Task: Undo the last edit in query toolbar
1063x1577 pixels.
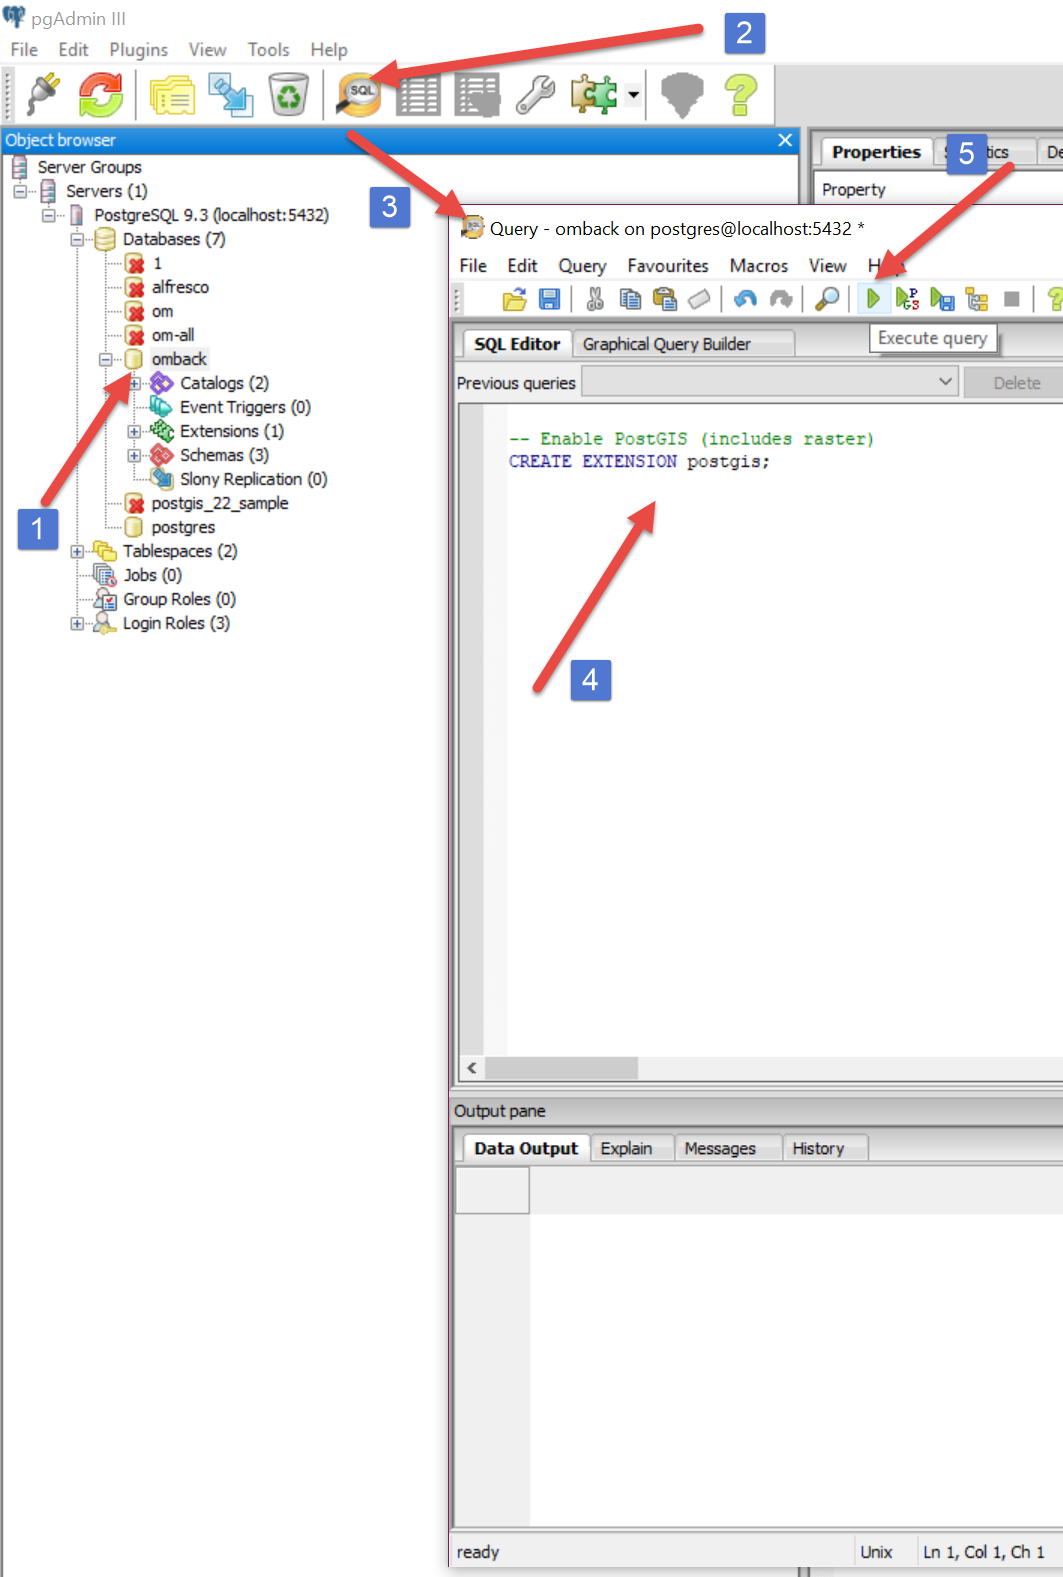Action: (745, 298)
